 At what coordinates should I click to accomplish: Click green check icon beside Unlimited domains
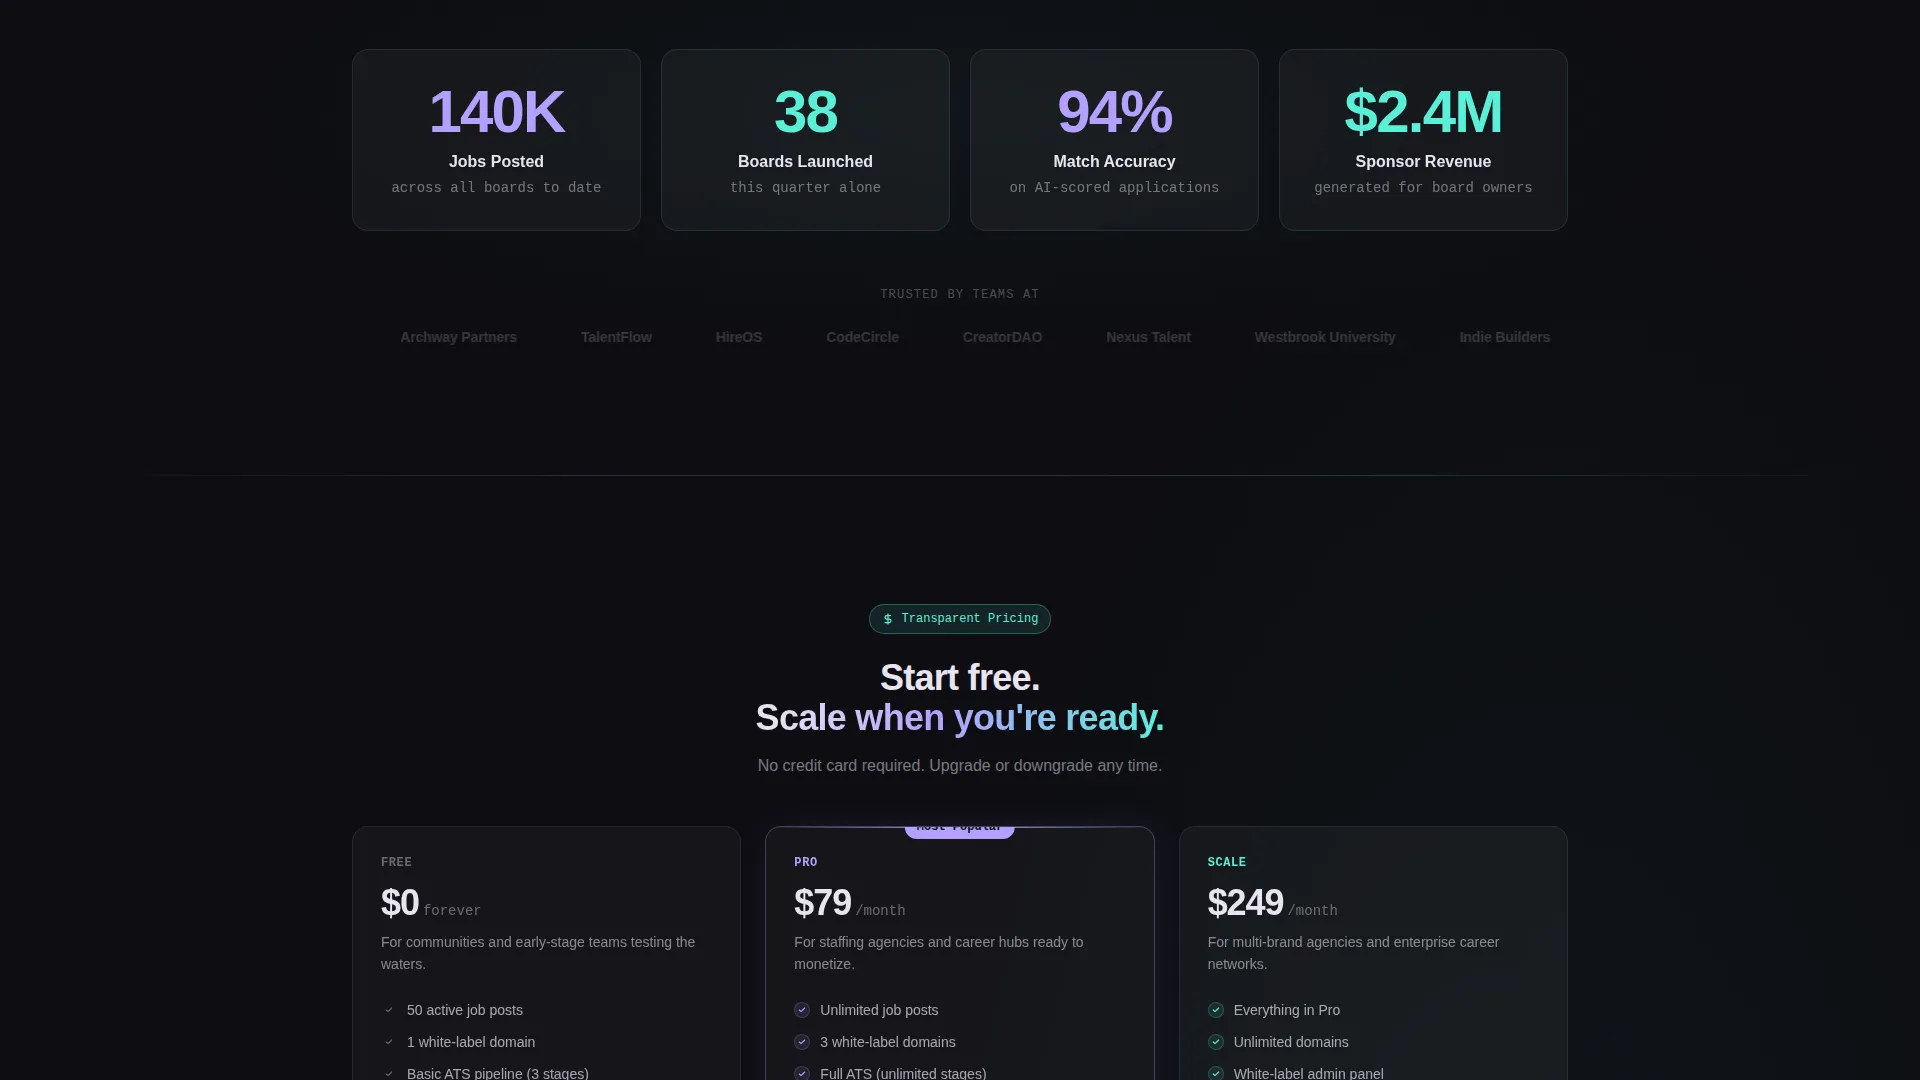click(x=1216, y=1042)
